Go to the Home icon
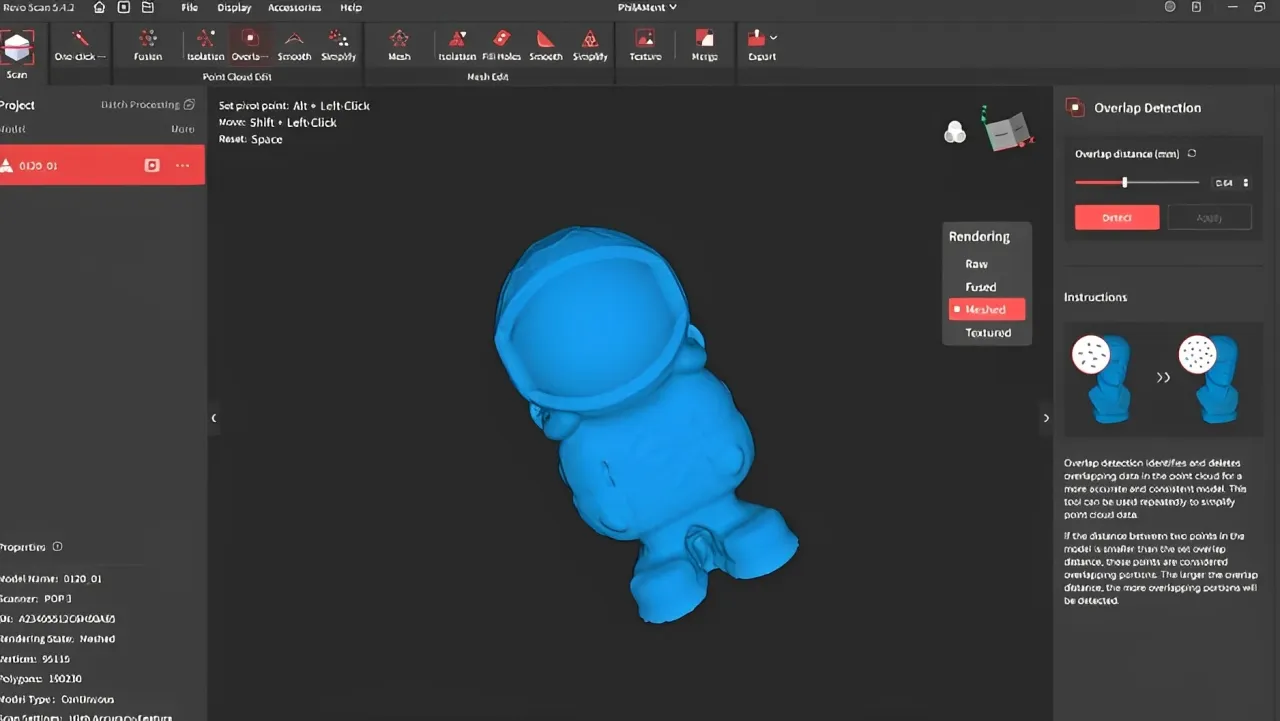 (x=99, y=7)
